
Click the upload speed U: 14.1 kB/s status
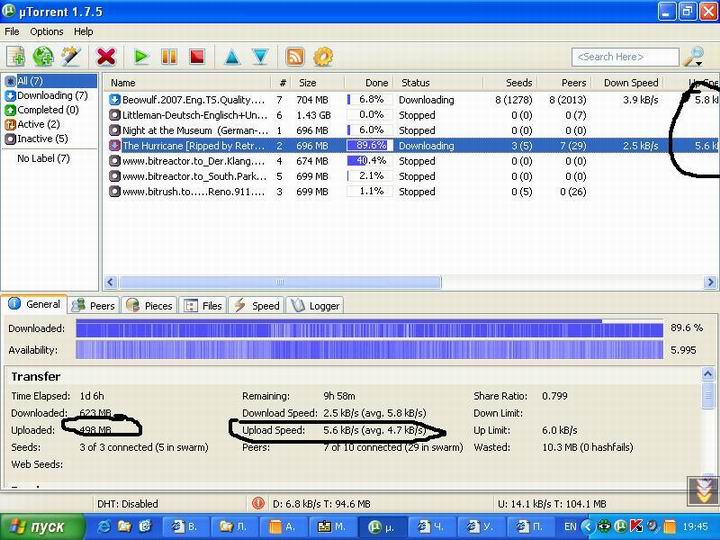point(551,504)
